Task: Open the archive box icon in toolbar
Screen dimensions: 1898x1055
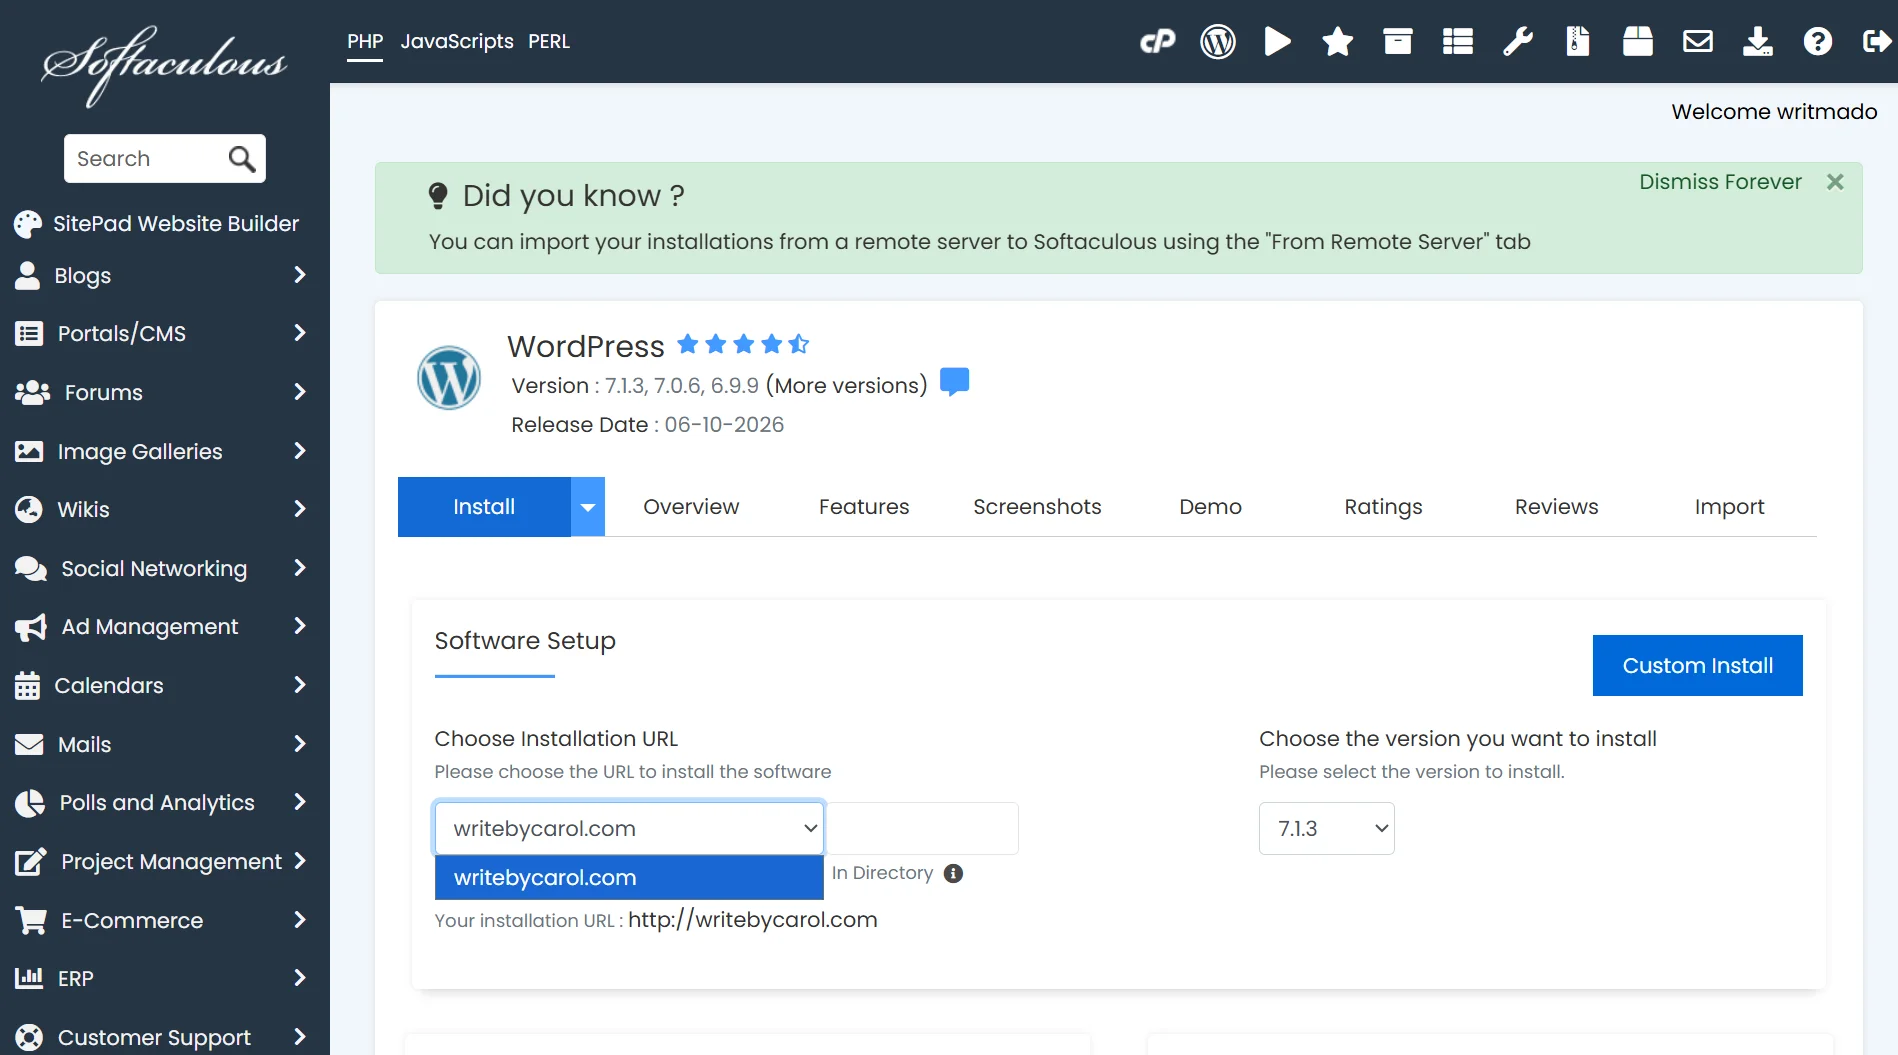Action: point(1397,41)
